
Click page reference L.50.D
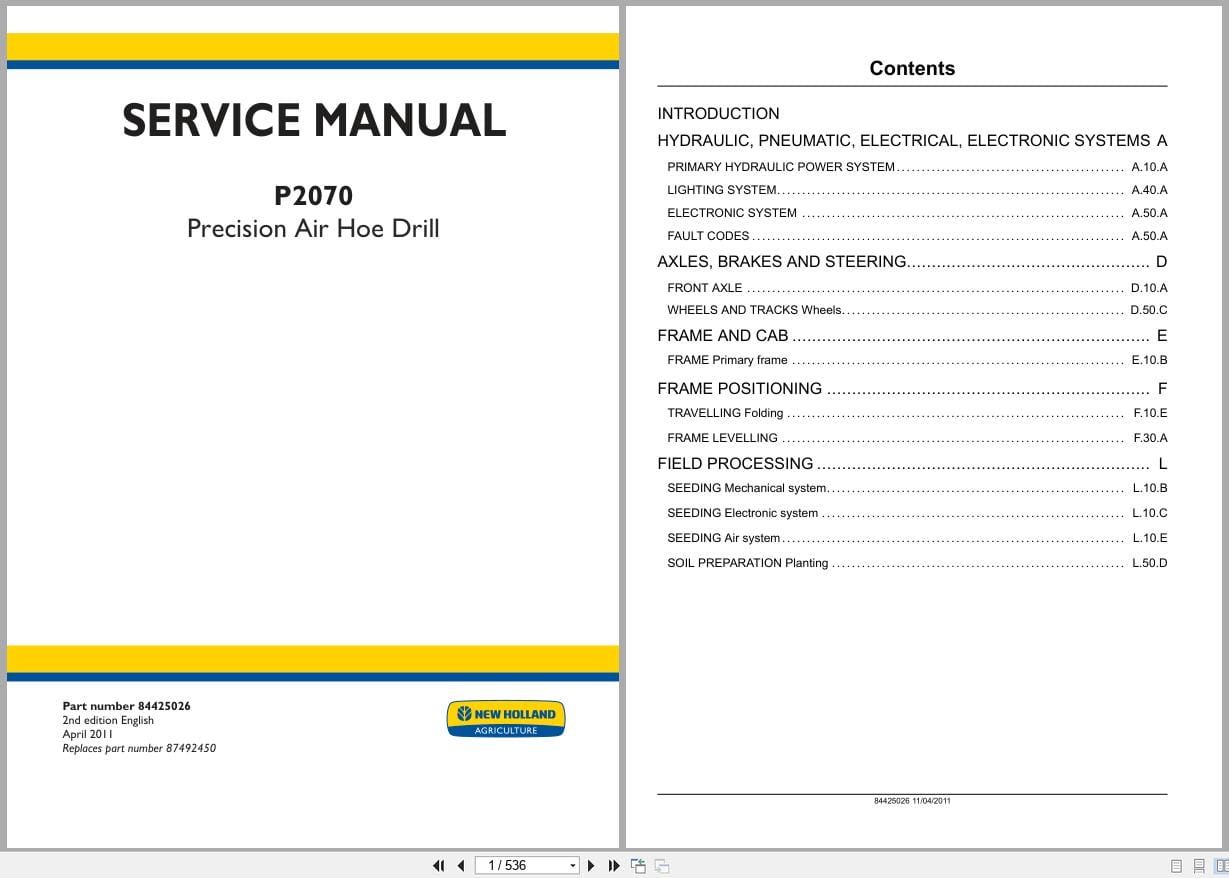1149,563
